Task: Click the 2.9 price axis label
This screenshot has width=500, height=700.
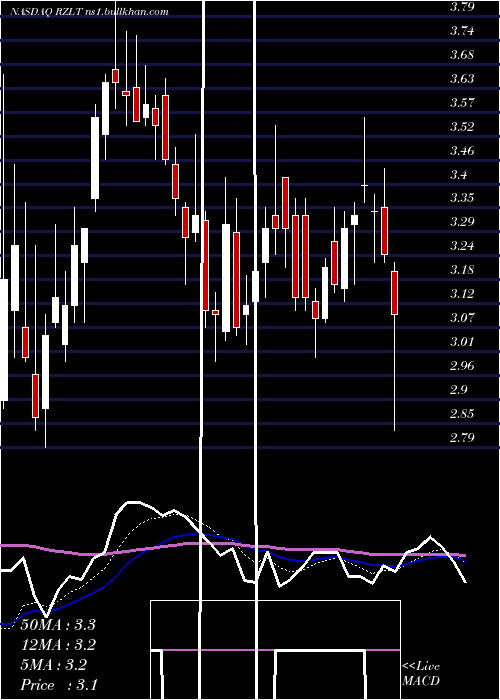Action: coord(459,390)
